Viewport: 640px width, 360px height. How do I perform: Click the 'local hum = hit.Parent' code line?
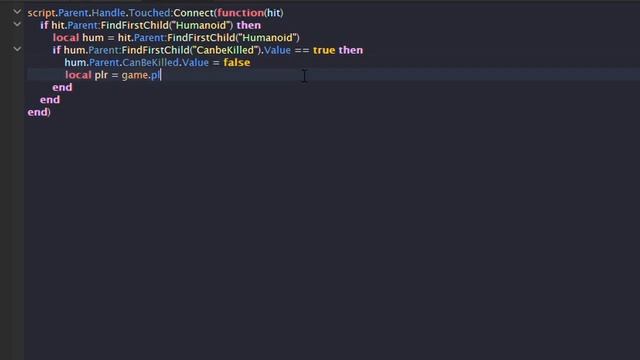coord(176,38)
